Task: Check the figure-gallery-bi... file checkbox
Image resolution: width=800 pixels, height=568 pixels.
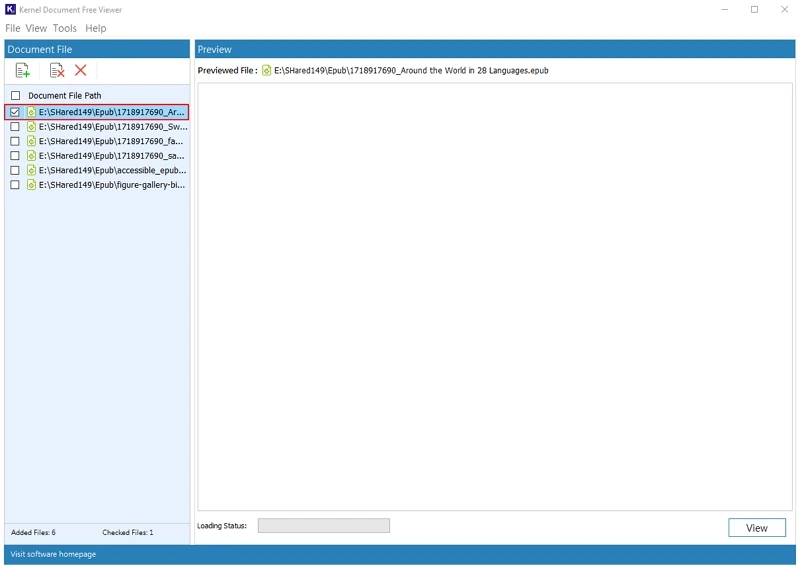Action: [x=15, y=185]
